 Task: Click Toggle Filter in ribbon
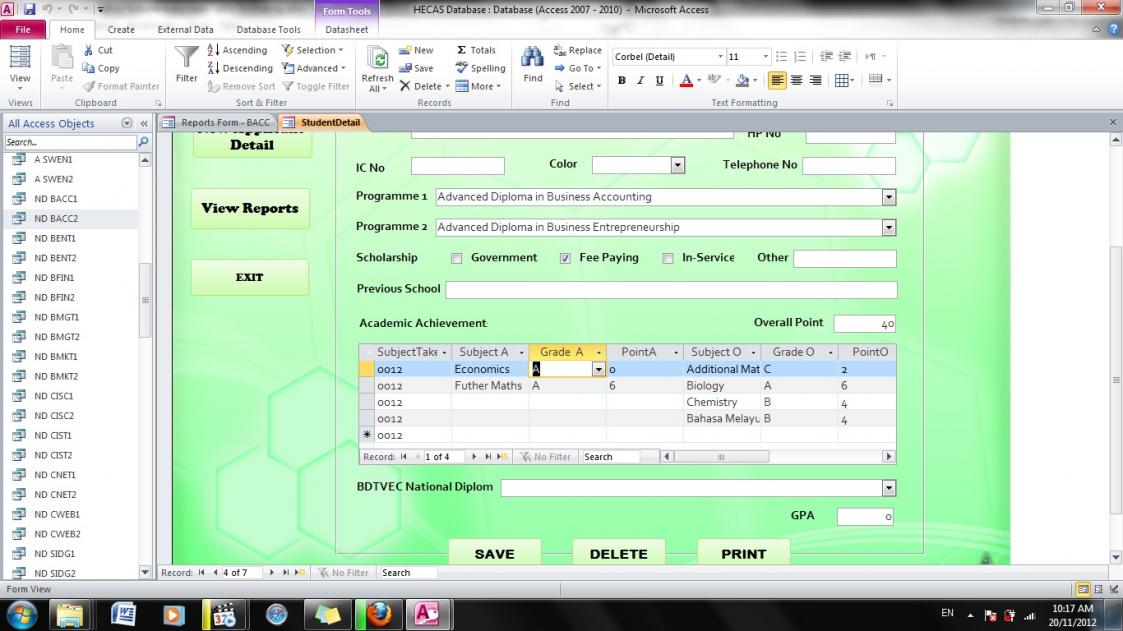[x=316, y=86]
